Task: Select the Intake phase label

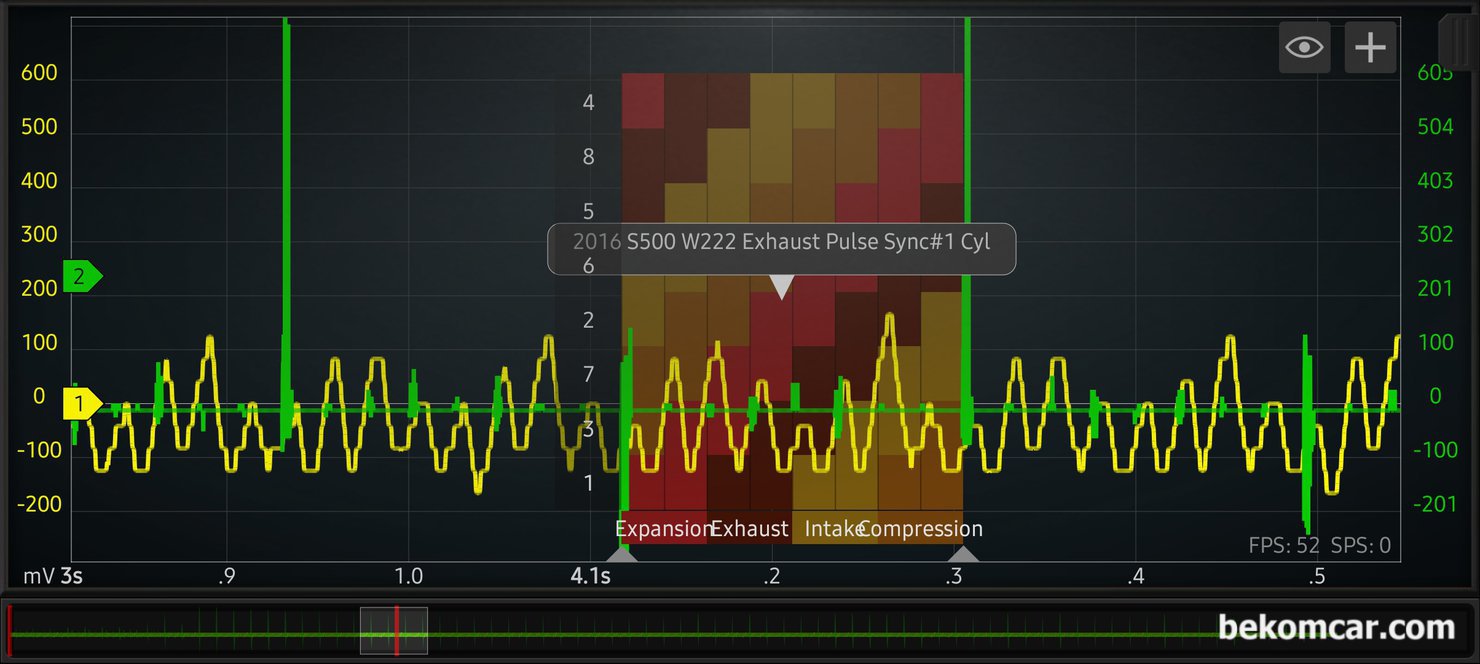Action: pyautogui.click(x=830, y=529)
